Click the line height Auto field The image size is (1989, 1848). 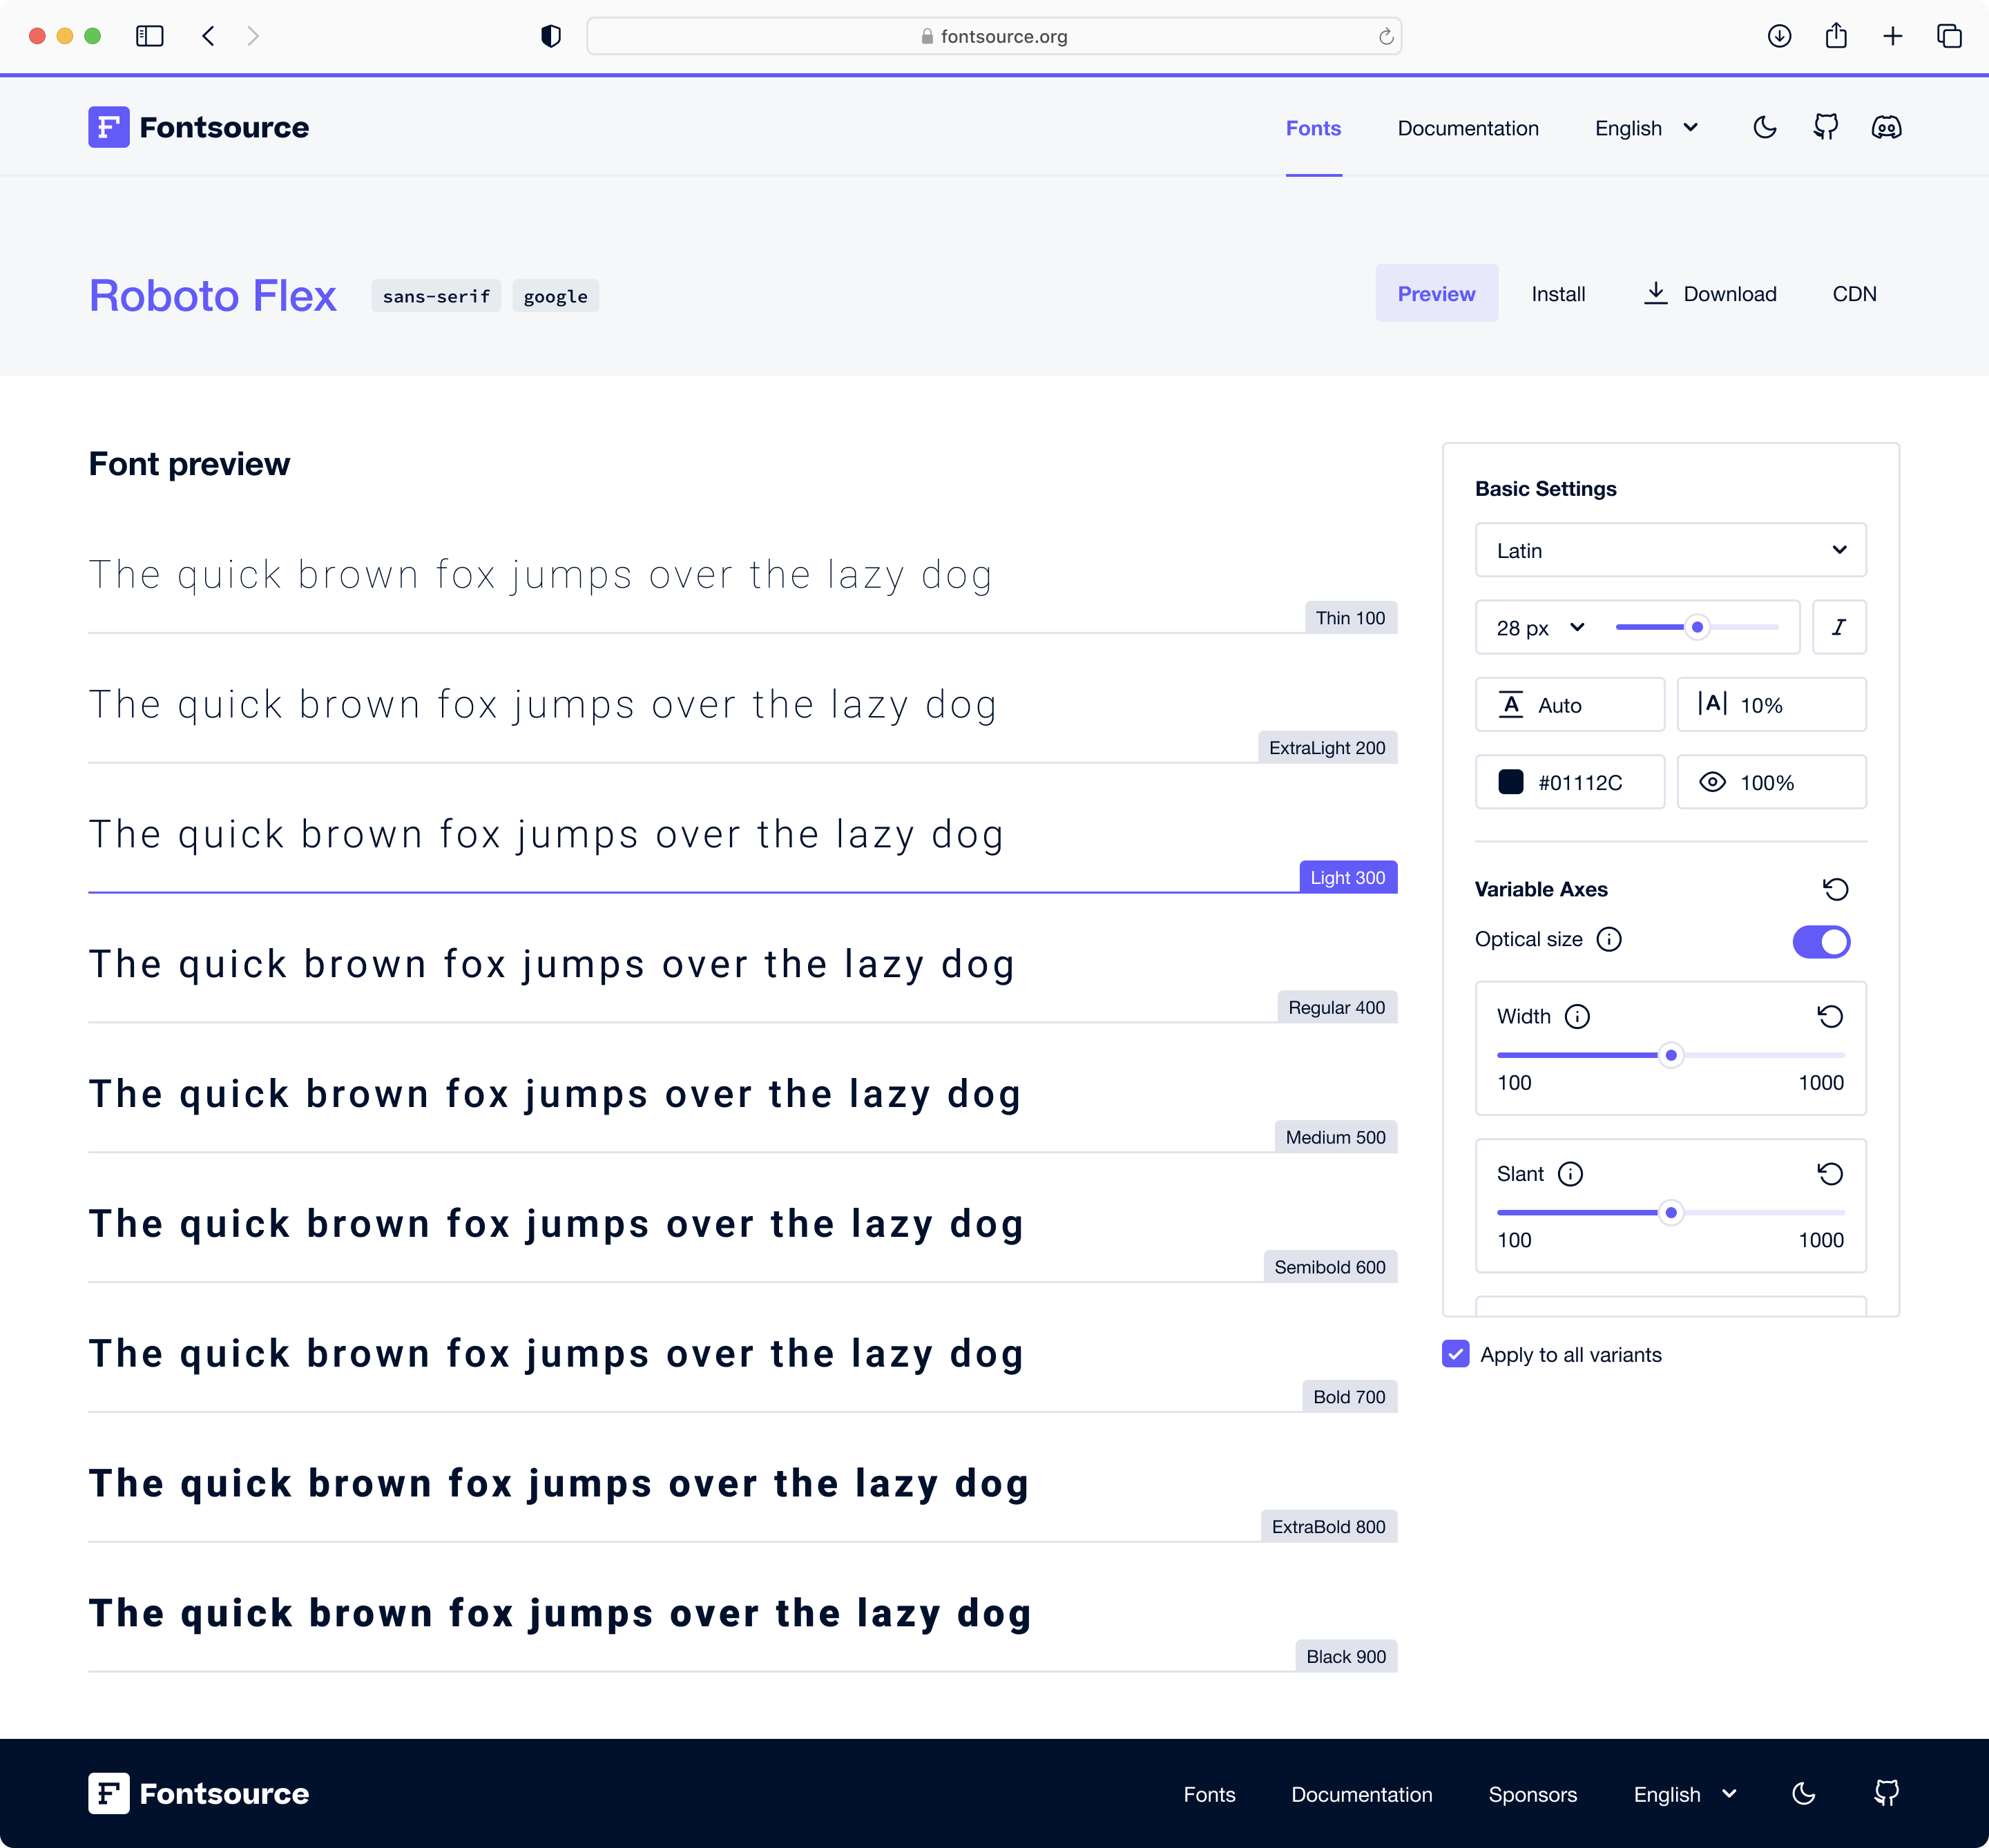point(1569,705)
